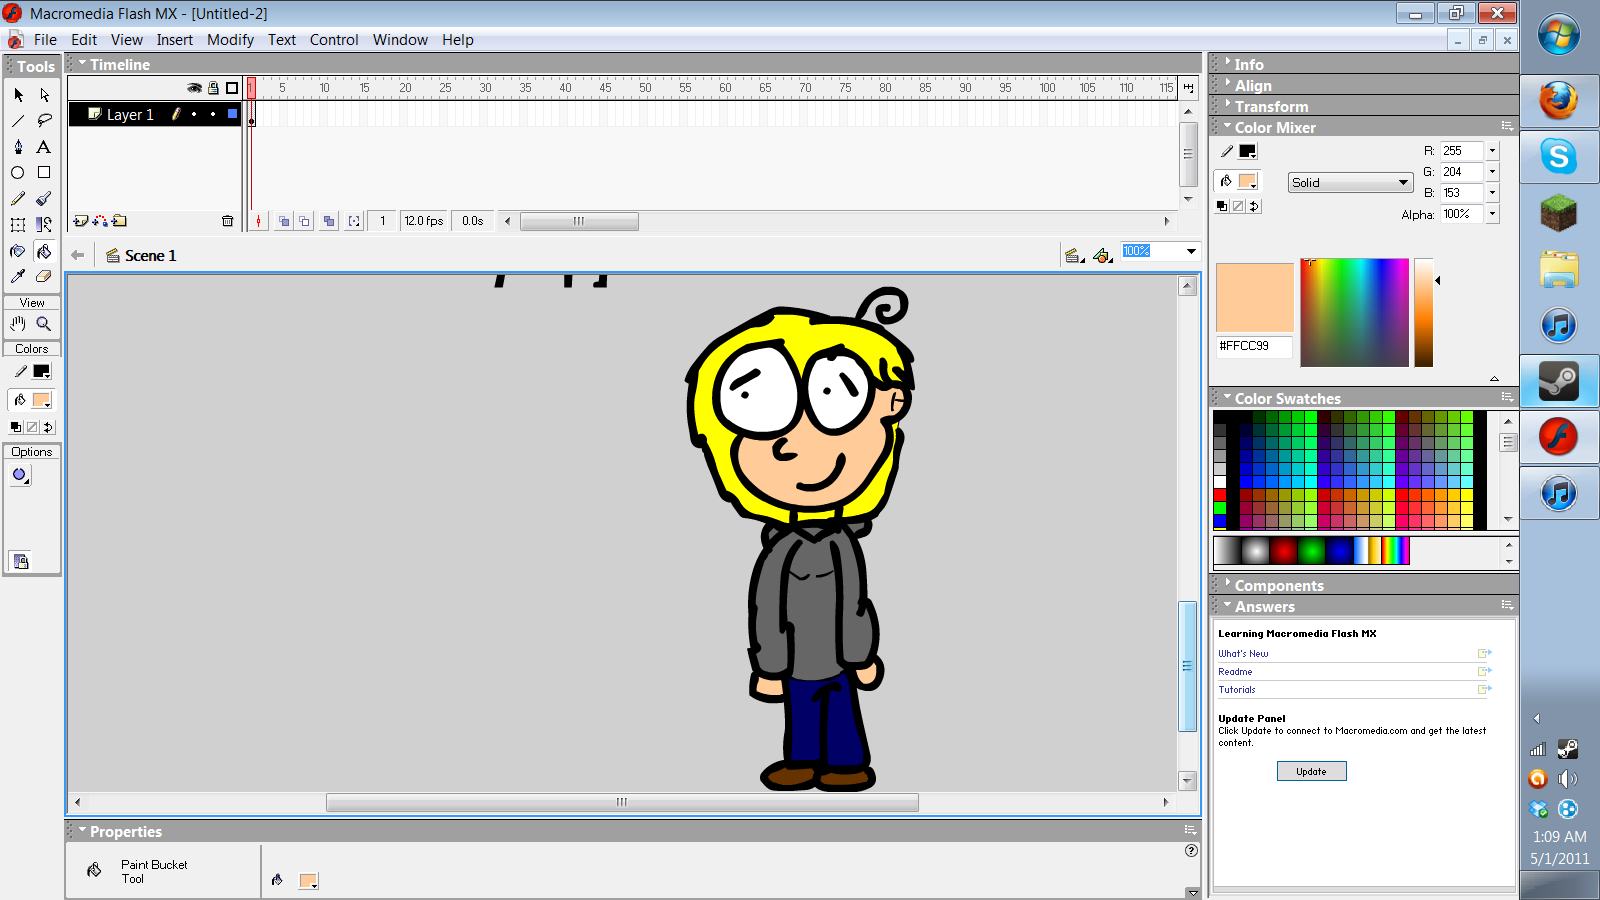1600x900 pixels.
Task: Expand the Transform panel
Action: click(x=1271, y=106)
